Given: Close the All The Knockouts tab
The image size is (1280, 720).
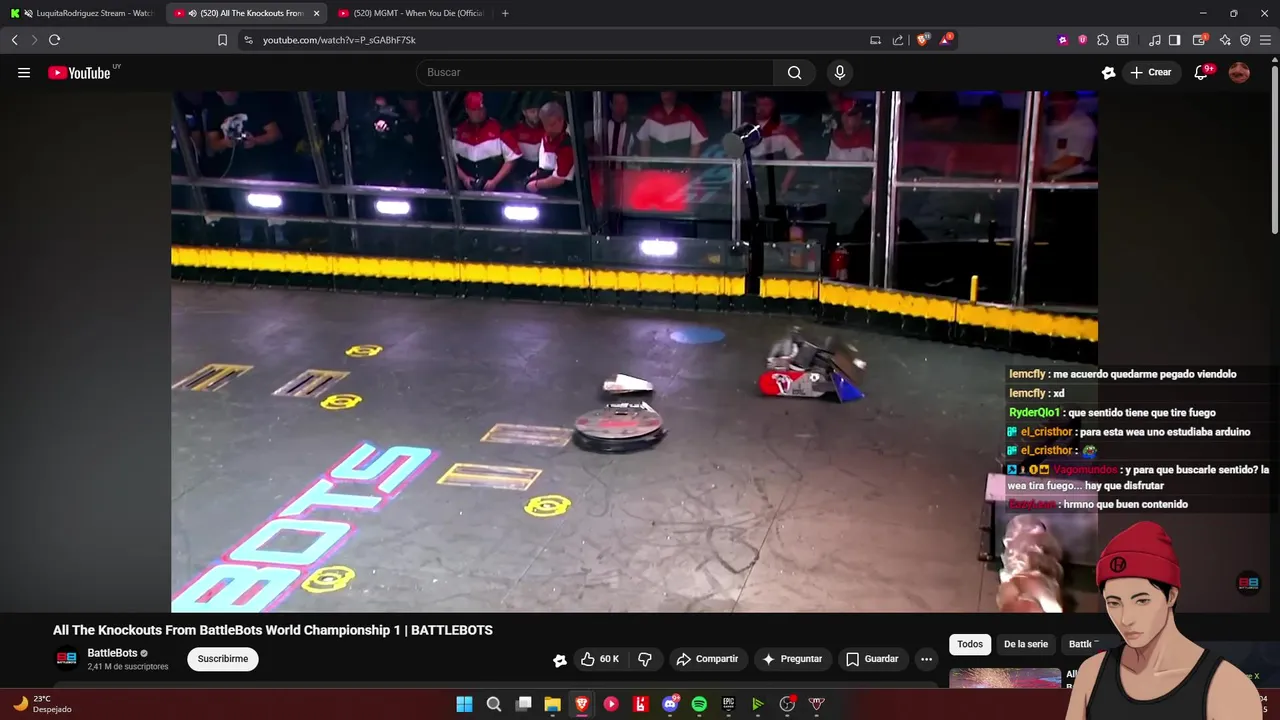Looking at the screenshot, I should [317, 13].
